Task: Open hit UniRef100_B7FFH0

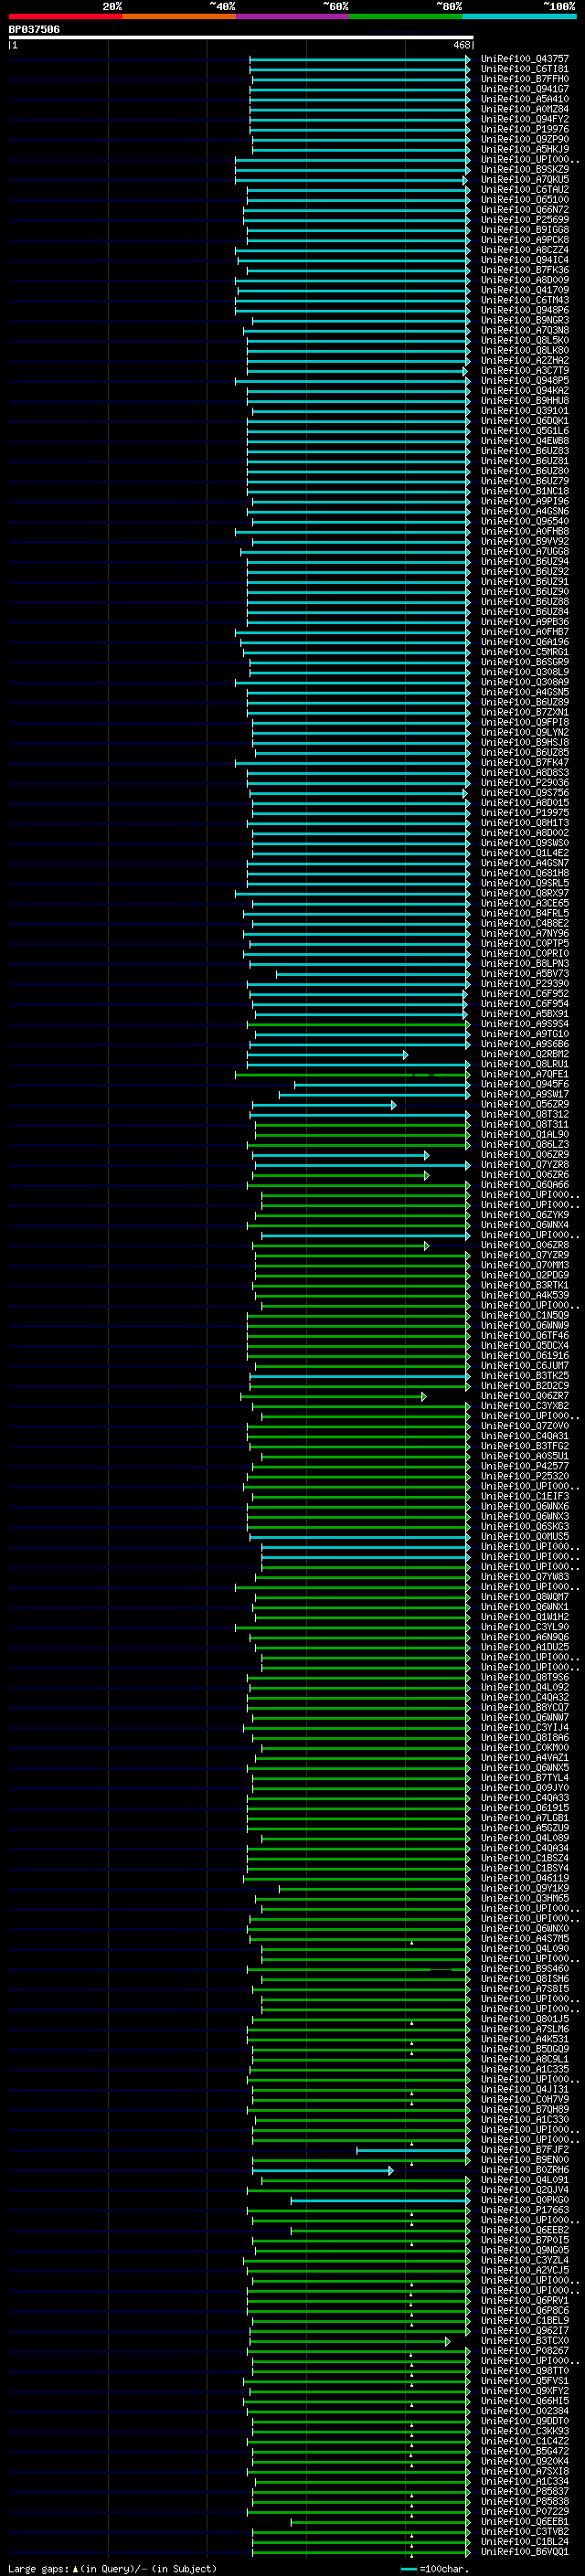Action: pos(524,79)
